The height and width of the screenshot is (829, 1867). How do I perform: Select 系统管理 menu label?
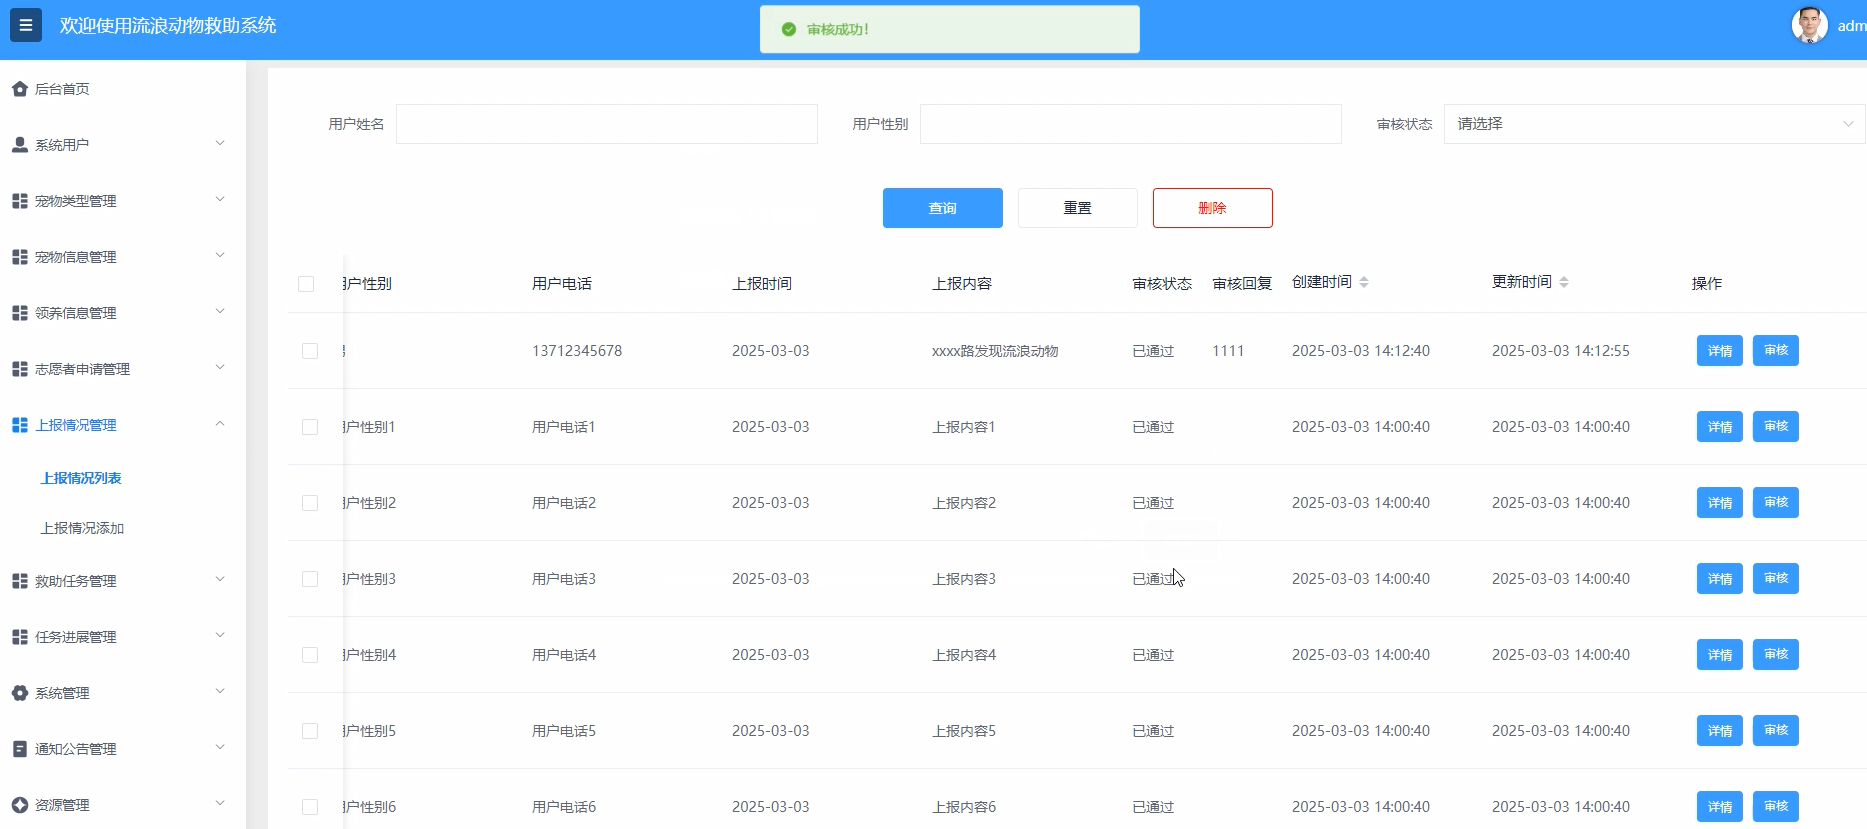point(62,693)
